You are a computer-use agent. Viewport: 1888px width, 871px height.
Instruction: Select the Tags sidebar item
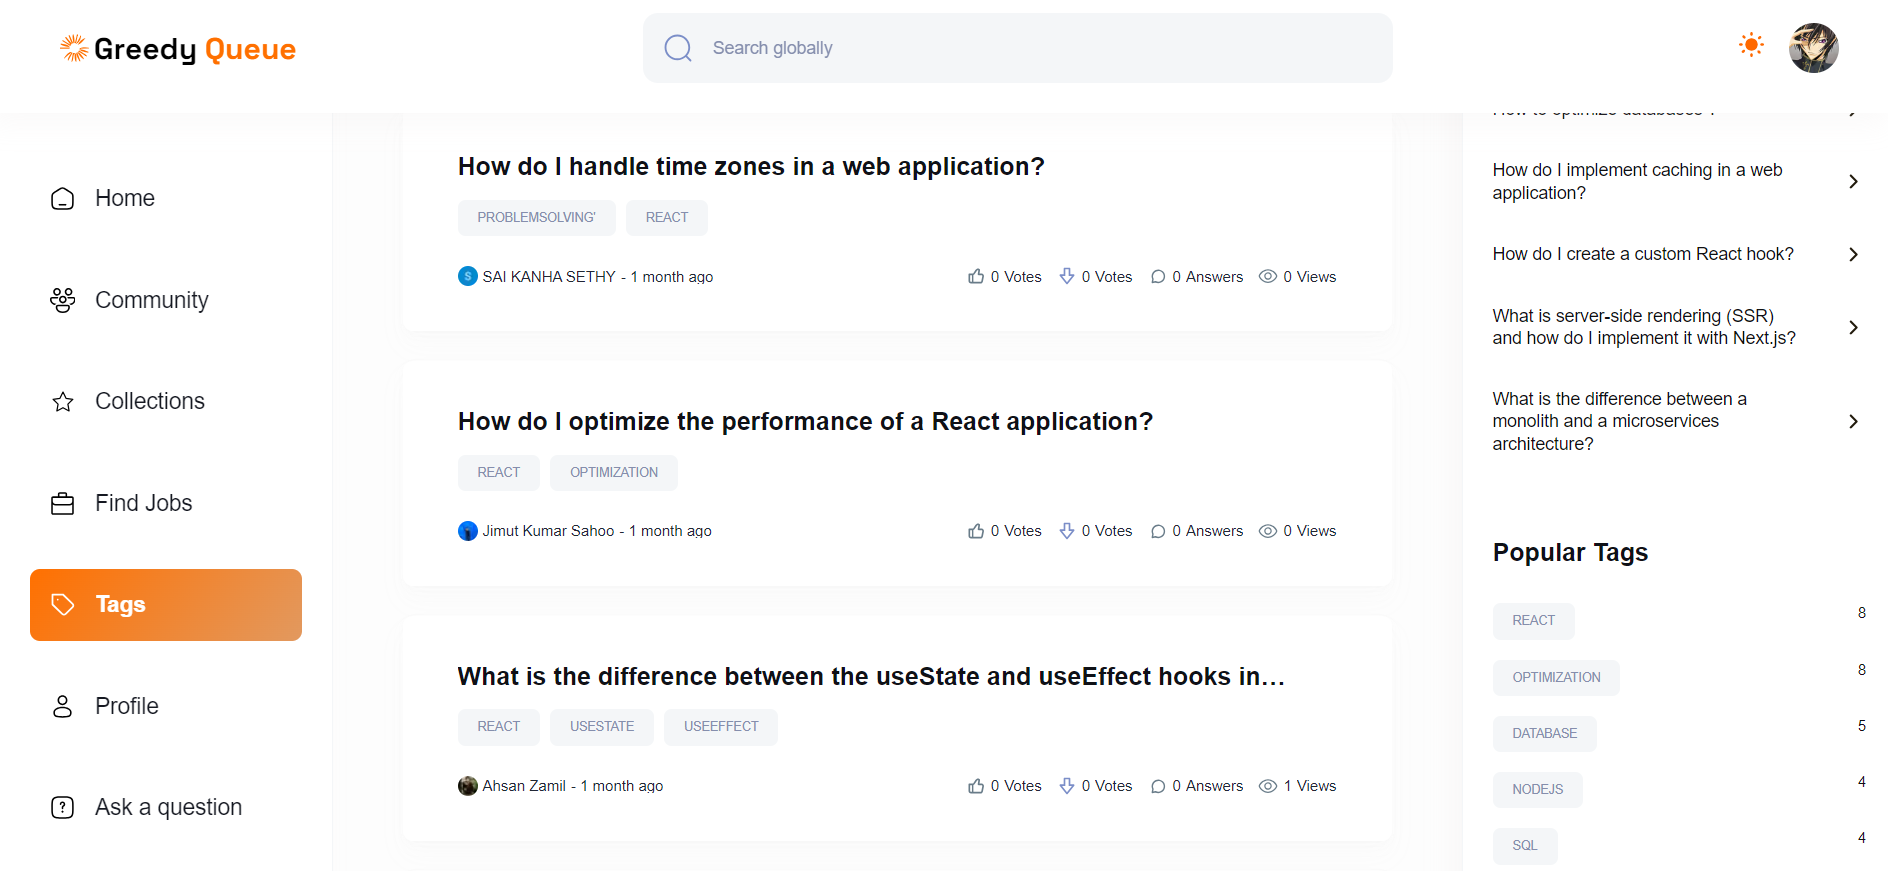pos(166,605)
